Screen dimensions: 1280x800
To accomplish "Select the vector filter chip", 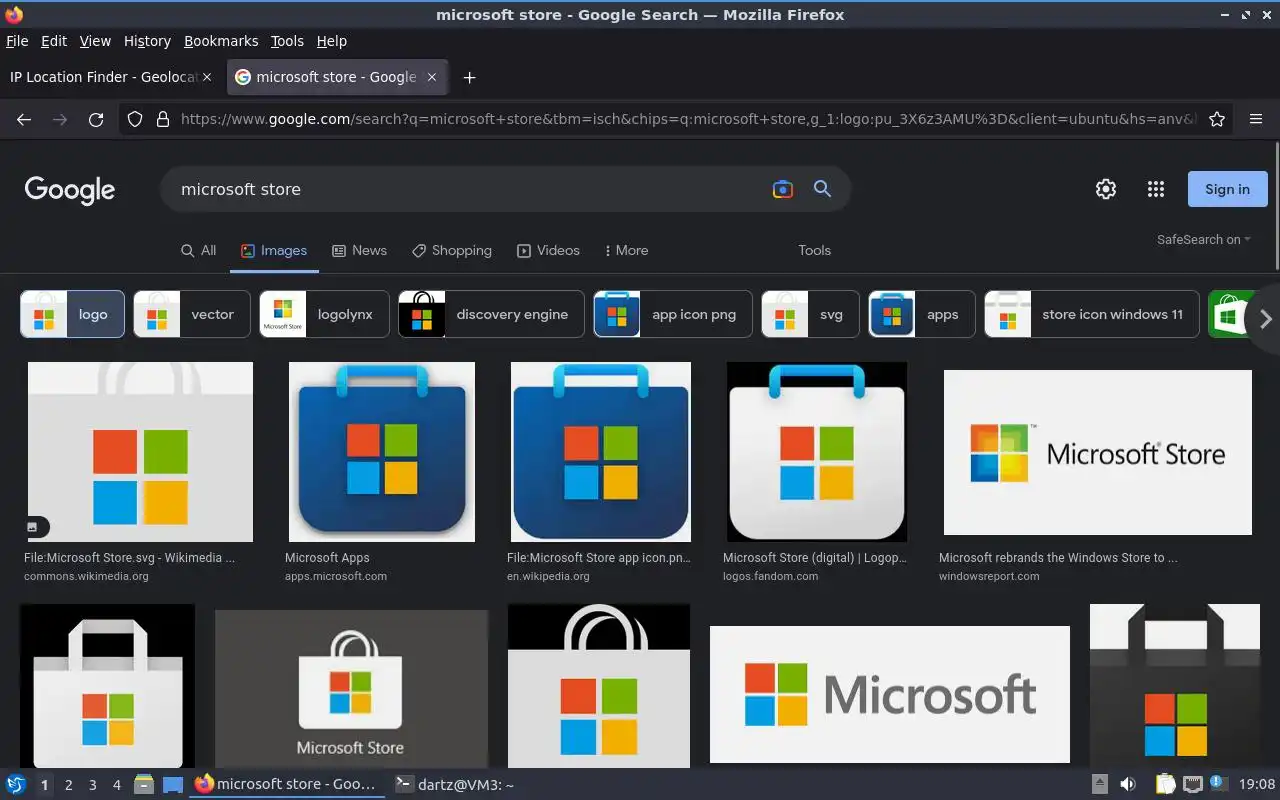I will tap(192, 314).
